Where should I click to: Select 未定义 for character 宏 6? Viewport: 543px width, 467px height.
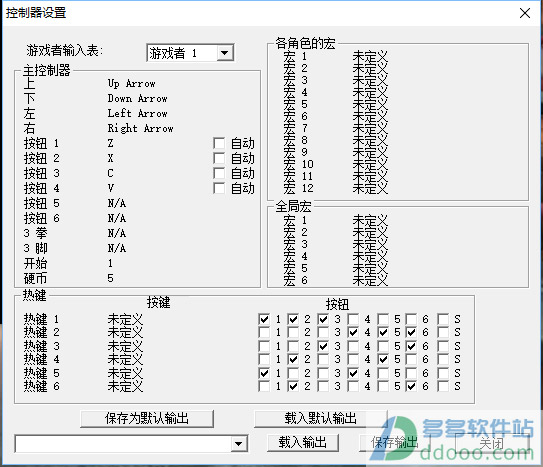click(370, 116)
